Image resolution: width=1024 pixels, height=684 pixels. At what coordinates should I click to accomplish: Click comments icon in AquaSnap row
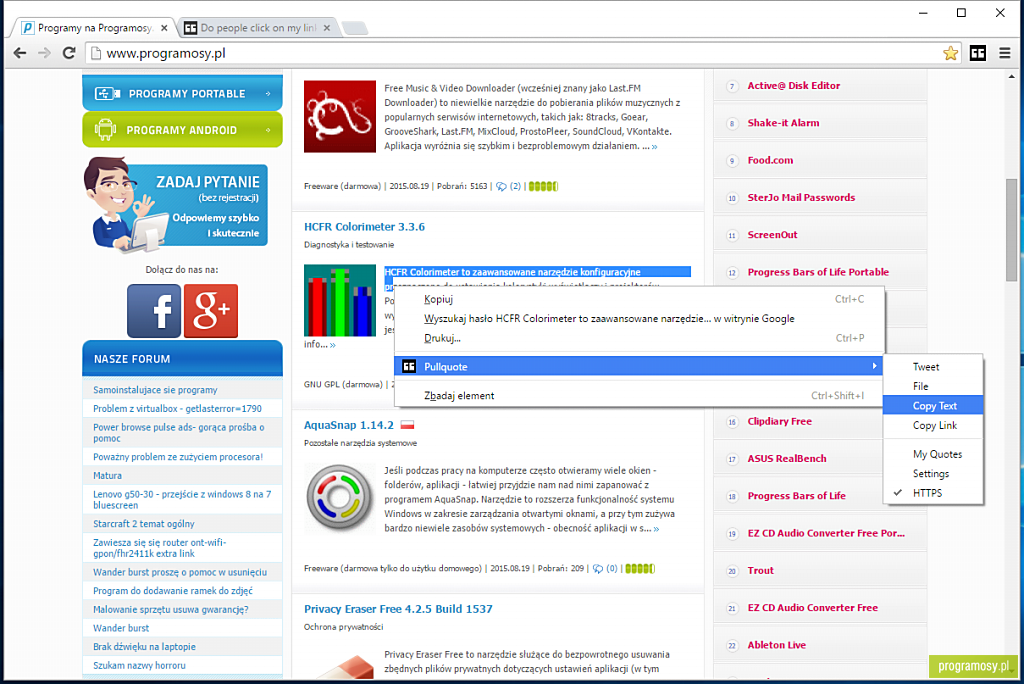(598, 568)
